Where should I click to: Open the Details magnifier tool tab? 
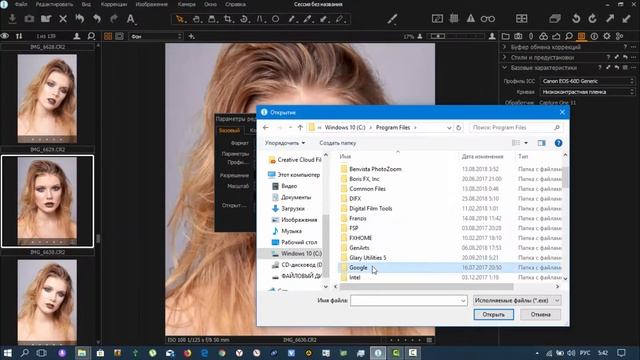click(569, 36)
